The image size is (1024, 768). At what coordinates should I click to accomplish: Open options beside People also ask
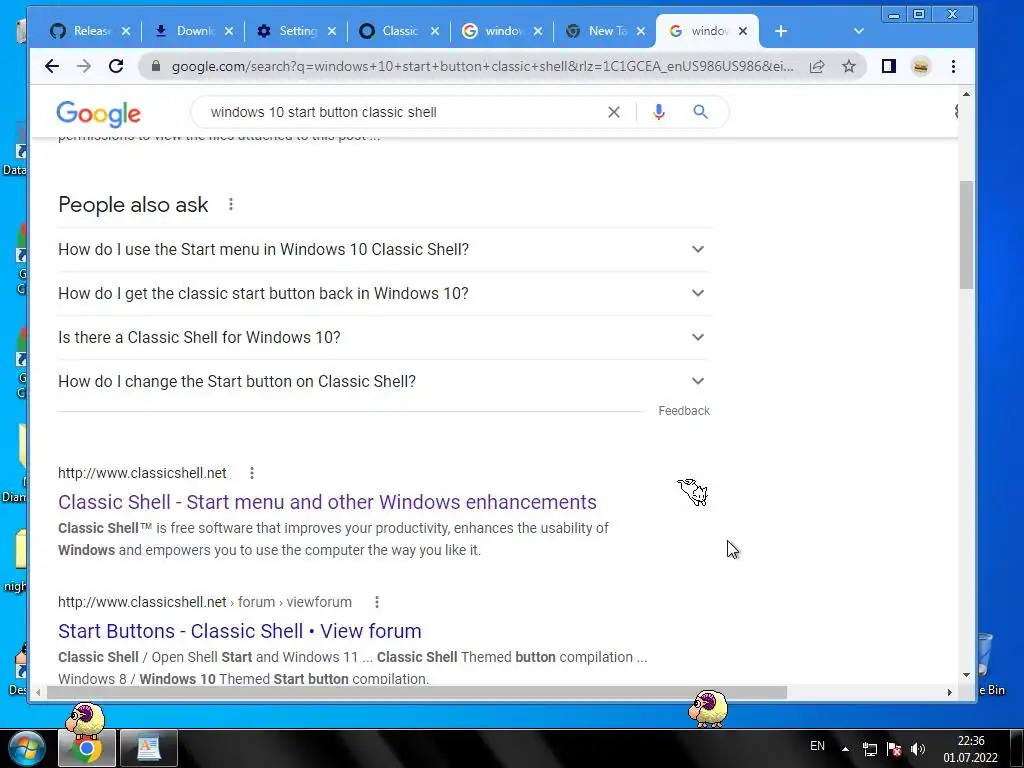point(231,204)
